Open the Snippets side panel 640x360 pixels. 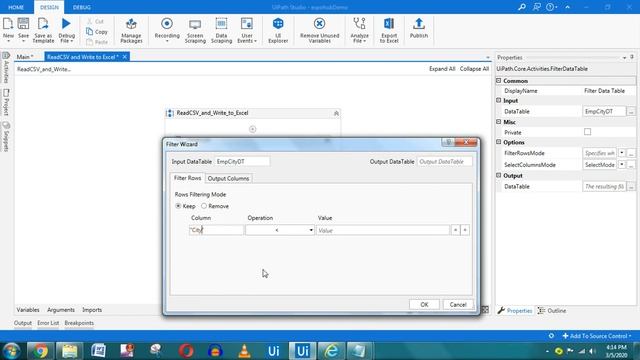tap(6, 137)
